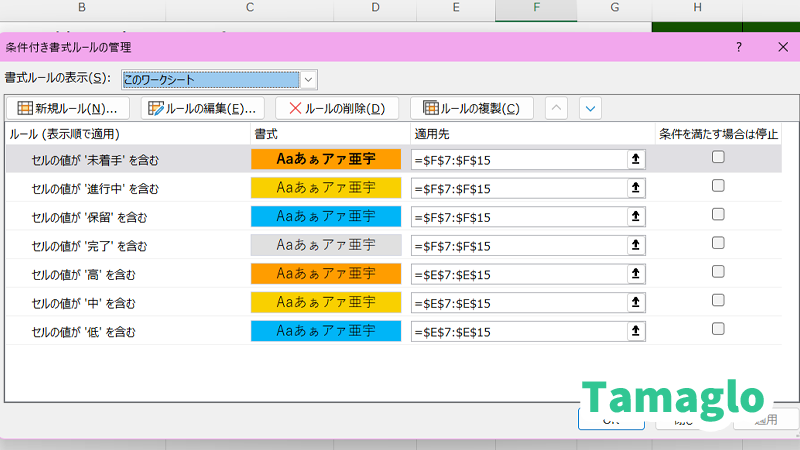800x450 pixels.
Task: Click the orange format preview for '高'
Action: coord(325,274)
